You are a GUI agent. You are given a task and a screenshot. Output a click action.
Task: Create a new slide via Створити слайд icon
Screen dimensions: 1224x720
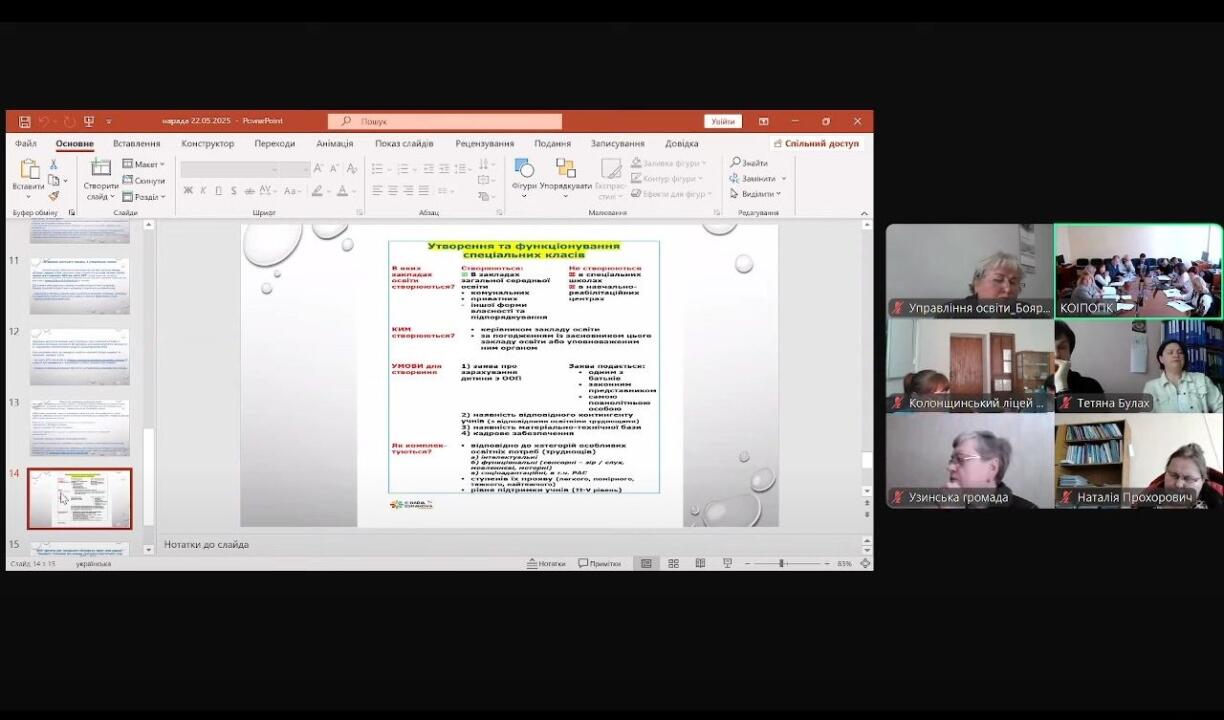coord(101,168)
